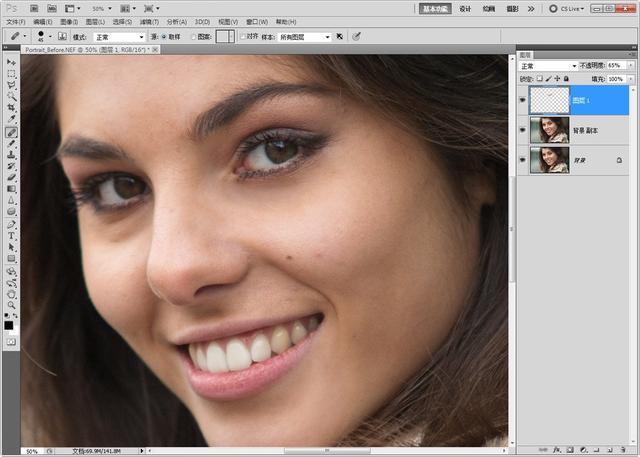
Task: Select the 3D Object Rotate tool
Action: point(11,271)
